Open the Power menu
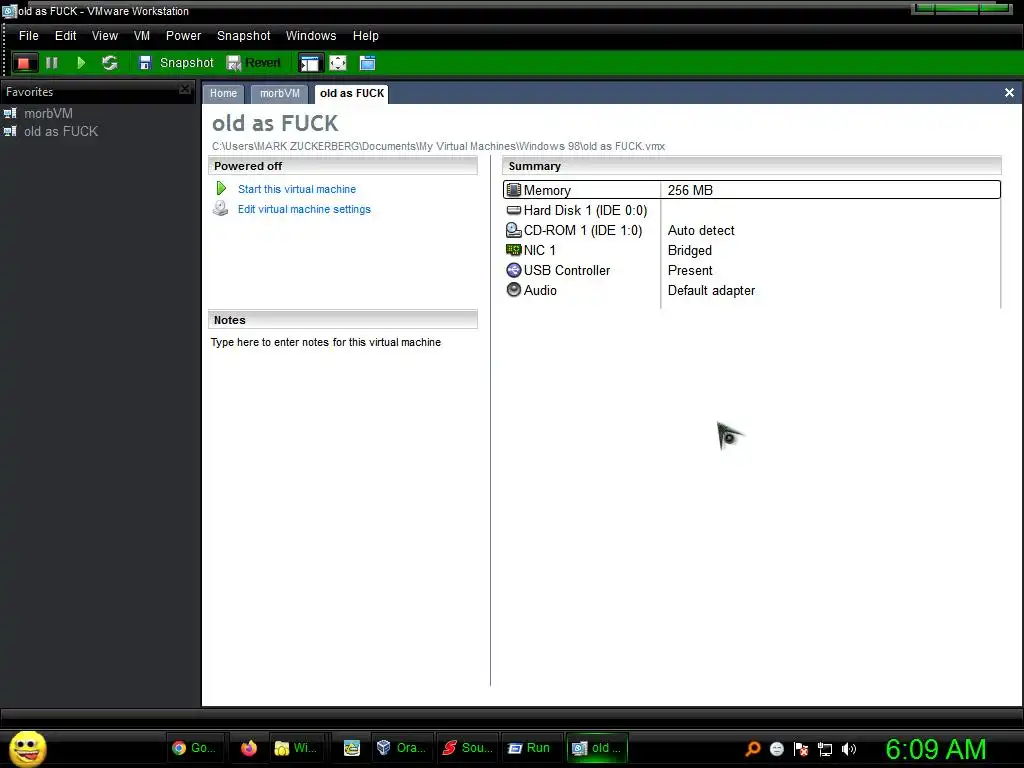1024x768 pixels. click(184, 36)
